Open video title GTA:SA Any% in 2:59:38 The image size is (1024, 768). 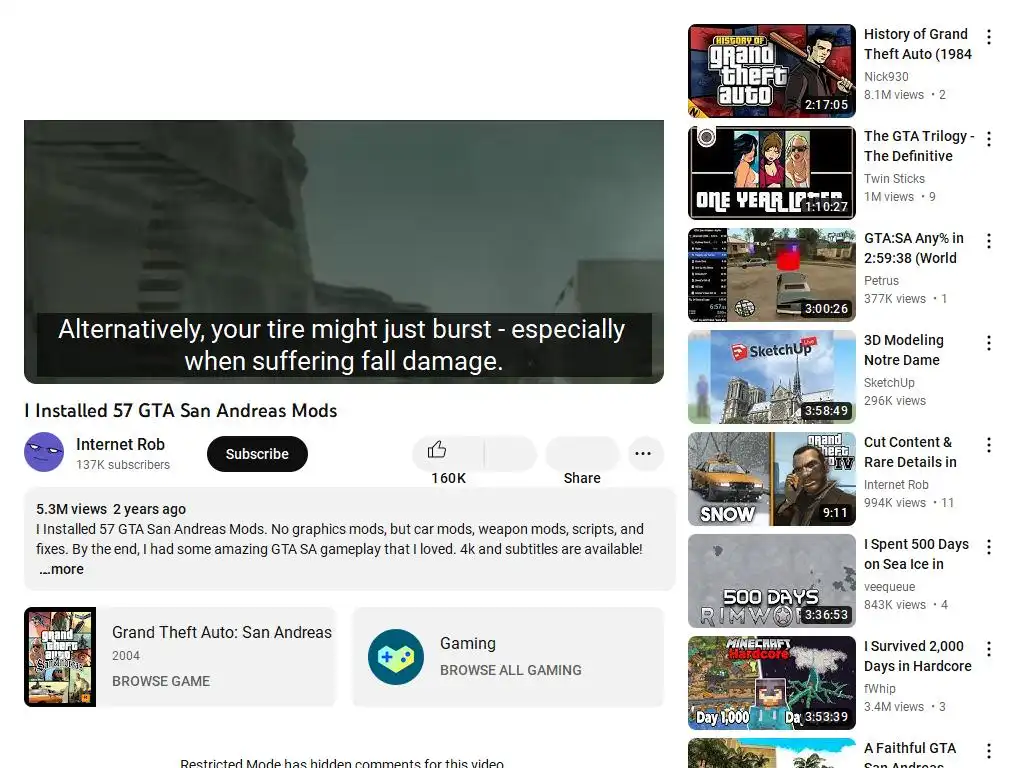pyautogui.click(x=914, y=248)
